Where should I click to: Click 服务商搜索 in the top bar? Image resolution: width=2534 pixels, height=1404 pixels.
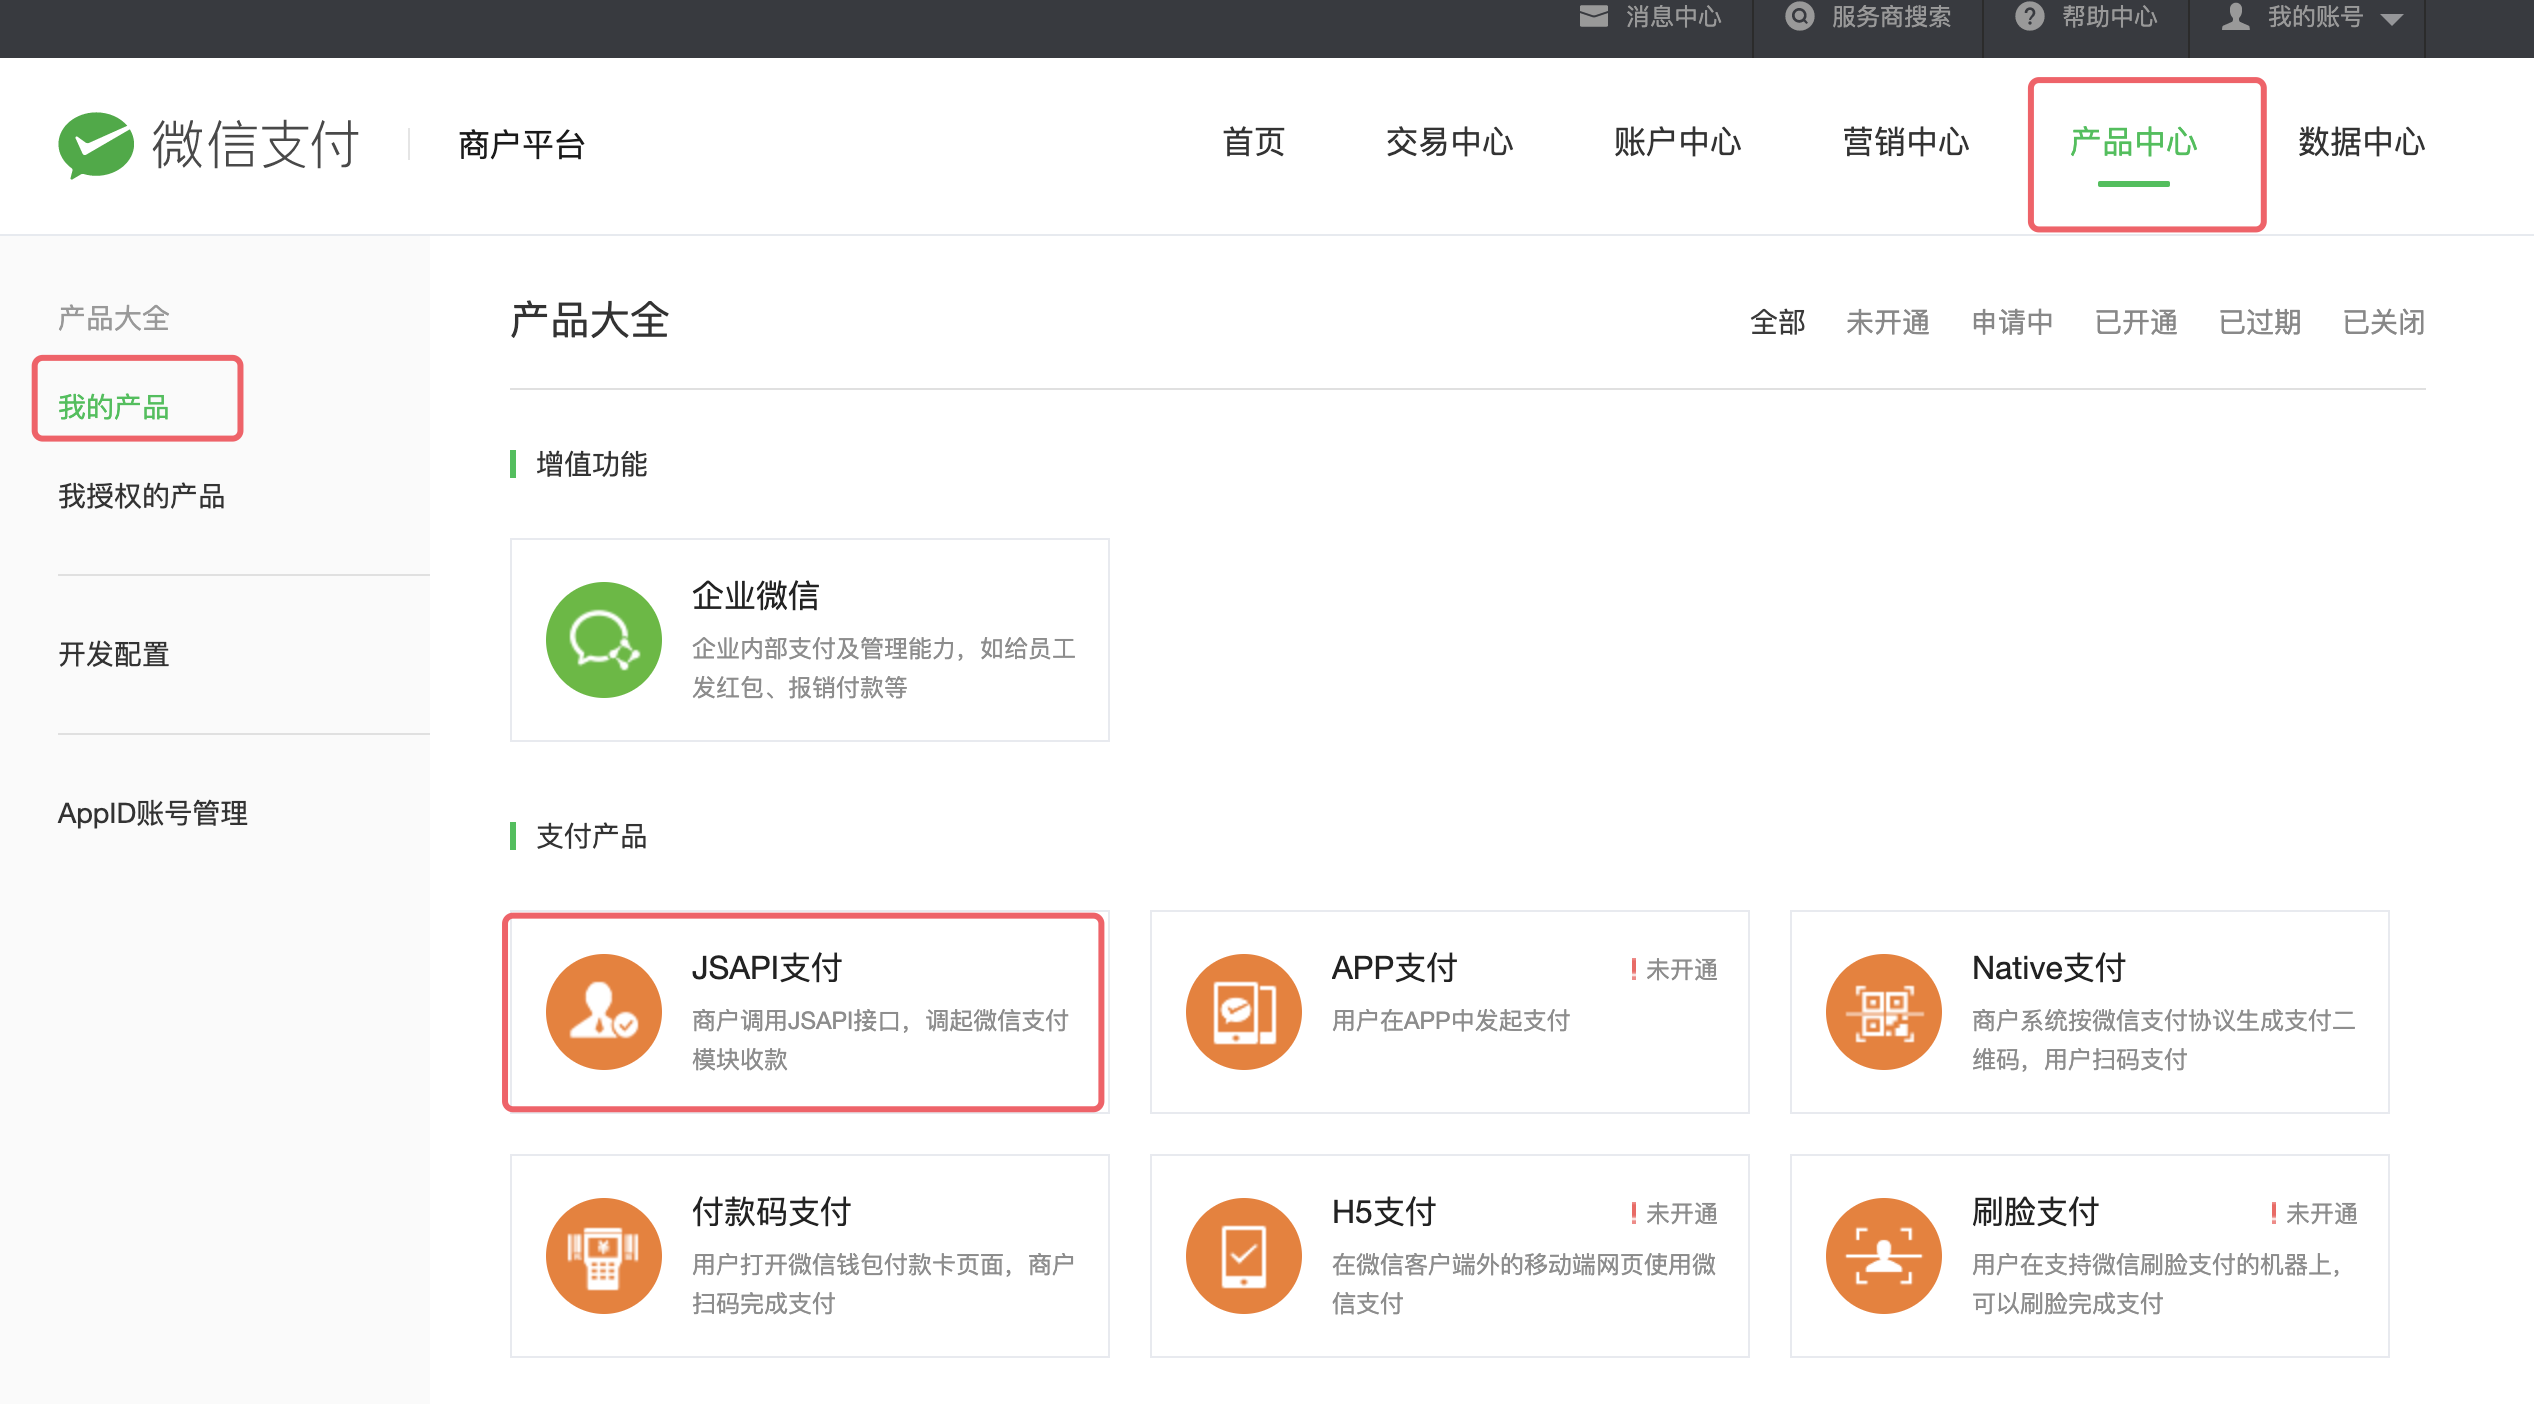[1890, 17]
